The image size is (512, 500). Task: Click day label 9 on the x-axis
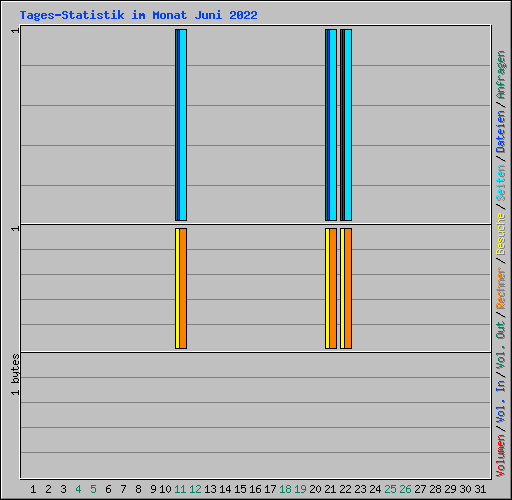(153, 489)
